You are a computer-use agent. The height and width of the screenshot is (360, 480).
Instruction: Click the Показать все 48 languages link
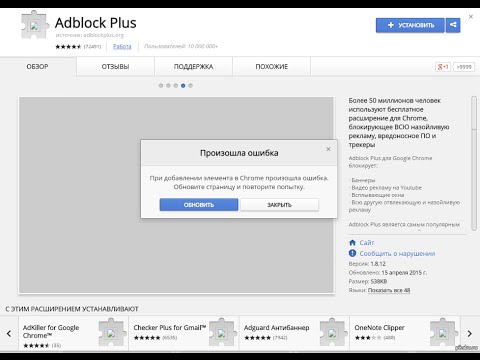(389, 290)
